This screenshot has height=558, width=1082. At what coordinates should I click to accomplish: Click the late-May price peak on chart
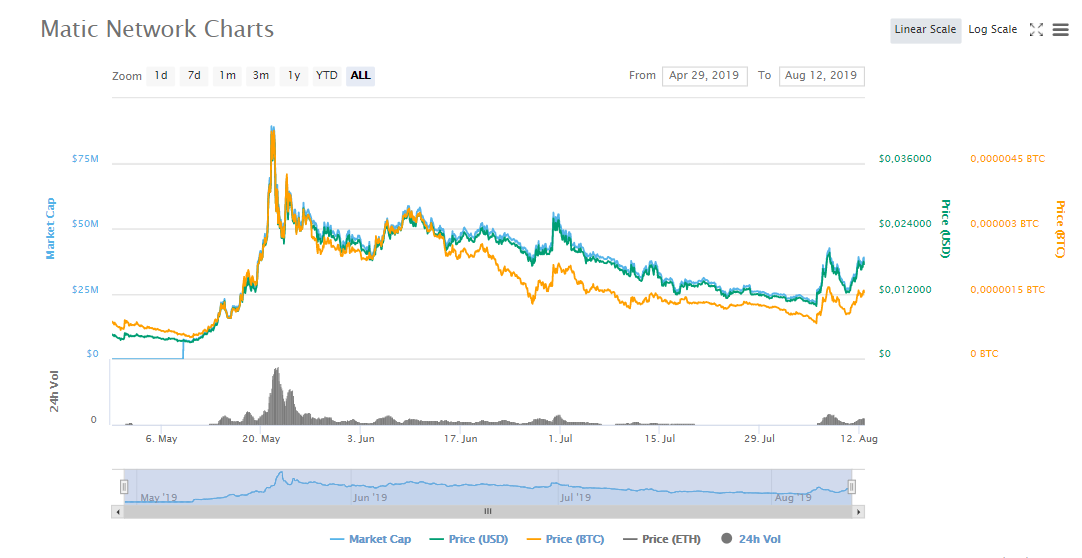(x=273, y=128)
